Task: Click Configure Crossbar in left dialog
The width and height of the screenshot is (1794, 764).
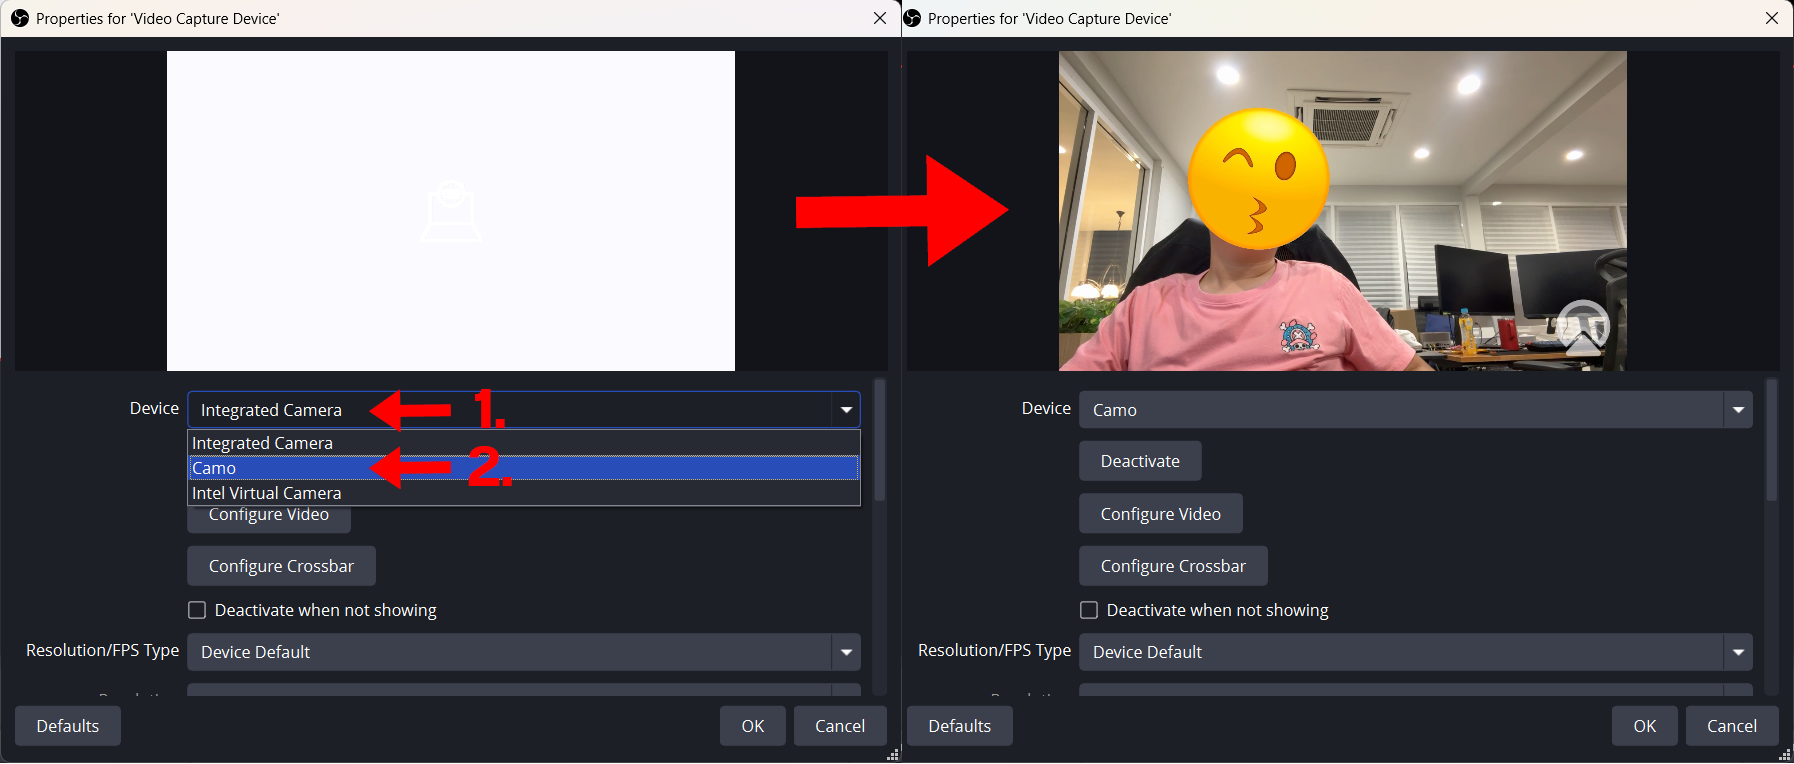Action: (x=281, y=566)
